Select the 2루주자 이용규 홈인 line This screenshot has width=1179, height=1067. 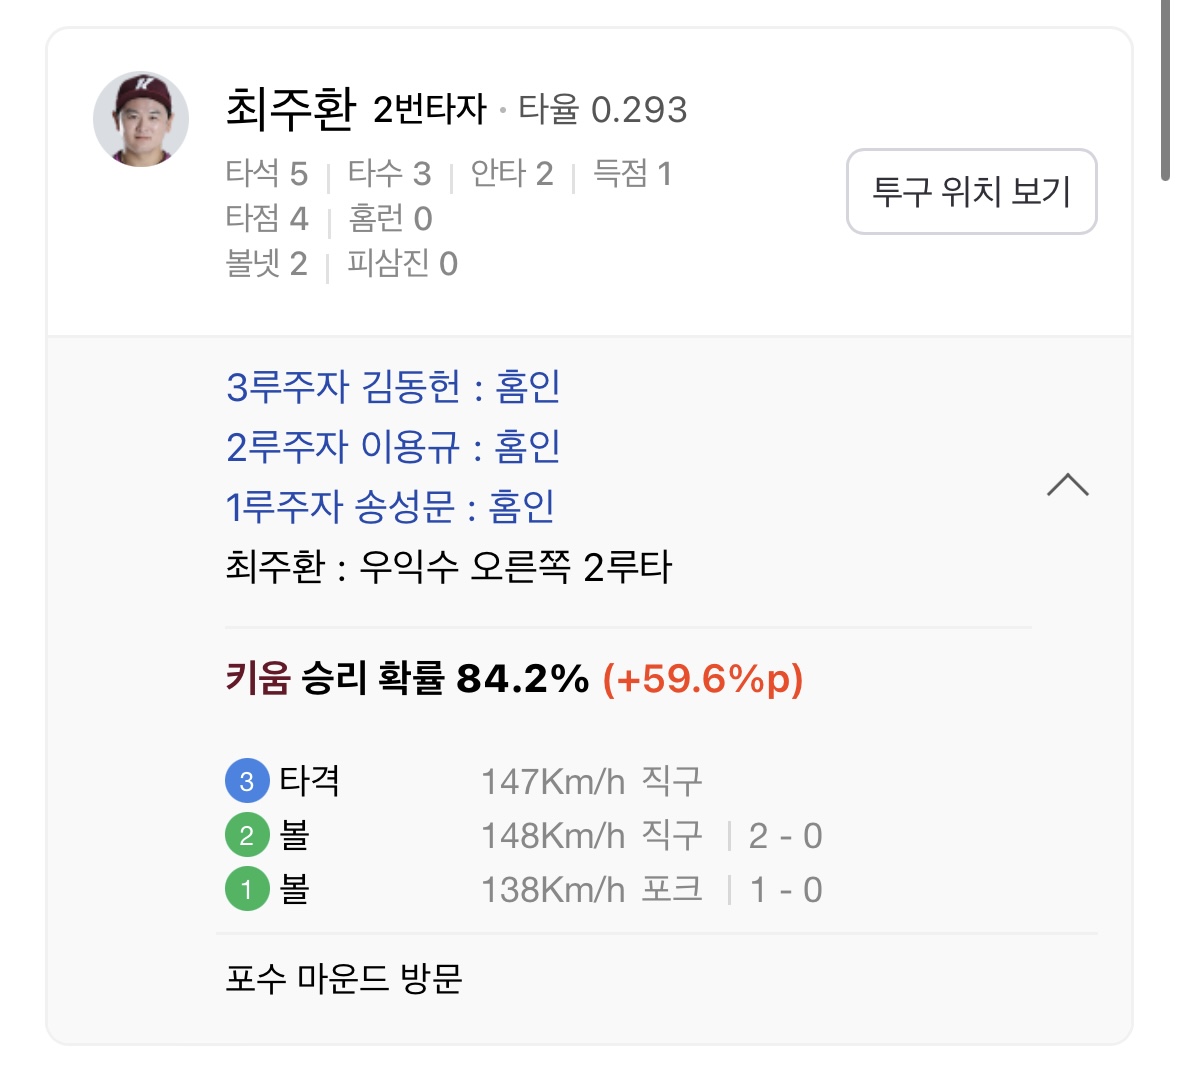click(x=393, y=447)
